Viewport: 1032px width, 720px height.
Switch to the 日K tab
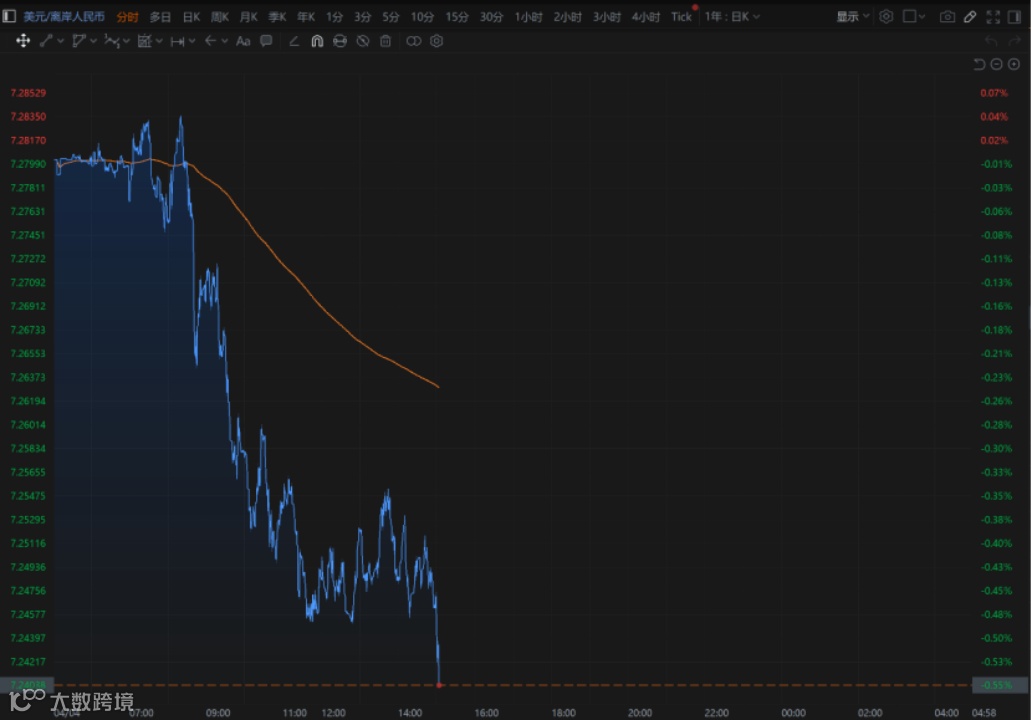(191, 16)
